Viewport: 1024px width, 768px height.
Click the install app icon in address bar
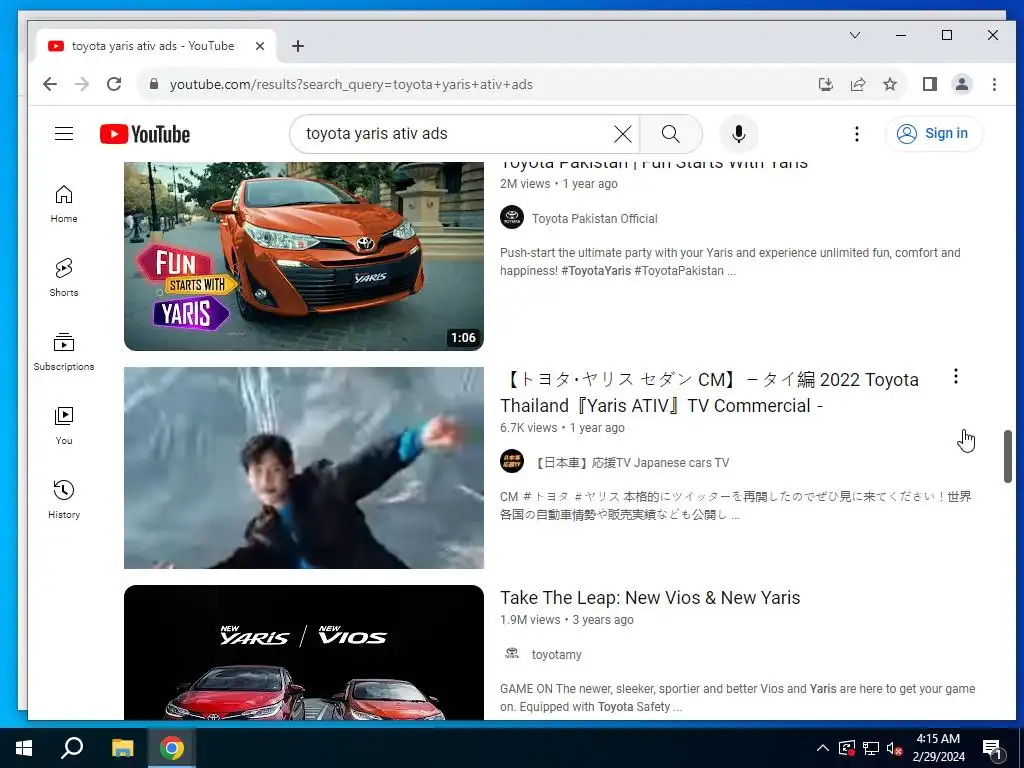tap(825, 84)
